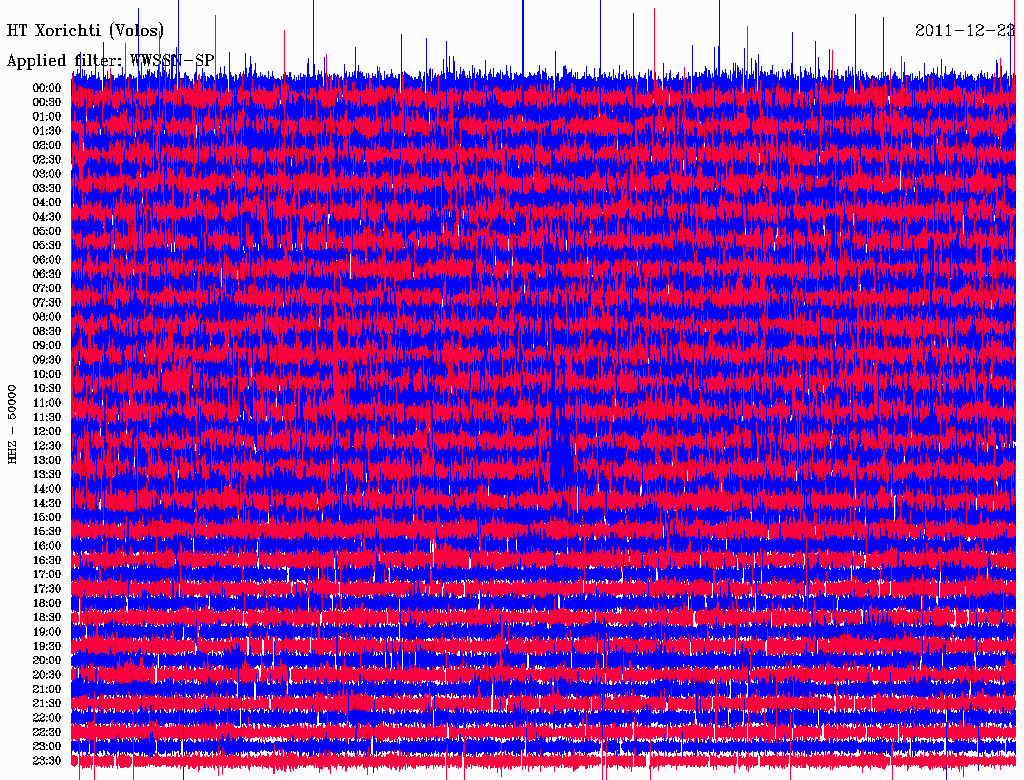Pick the 20:30 time row label

(x=47, y=675)
